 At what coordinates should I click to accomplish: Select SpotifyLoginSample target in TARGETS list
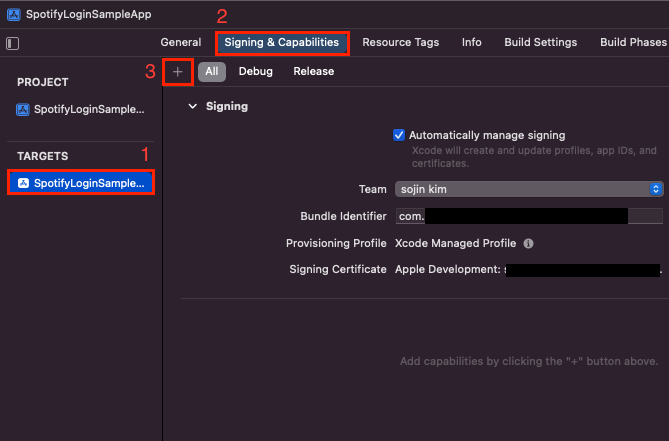(x=81, y=183)
